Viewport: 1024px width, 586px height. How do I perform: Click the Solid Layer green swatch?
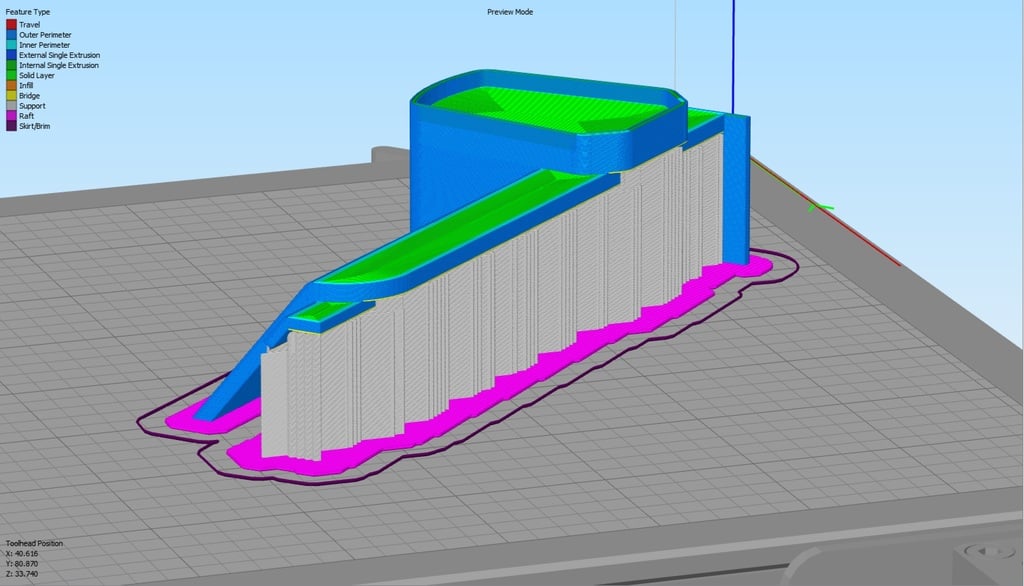click(x=11, y=75)
